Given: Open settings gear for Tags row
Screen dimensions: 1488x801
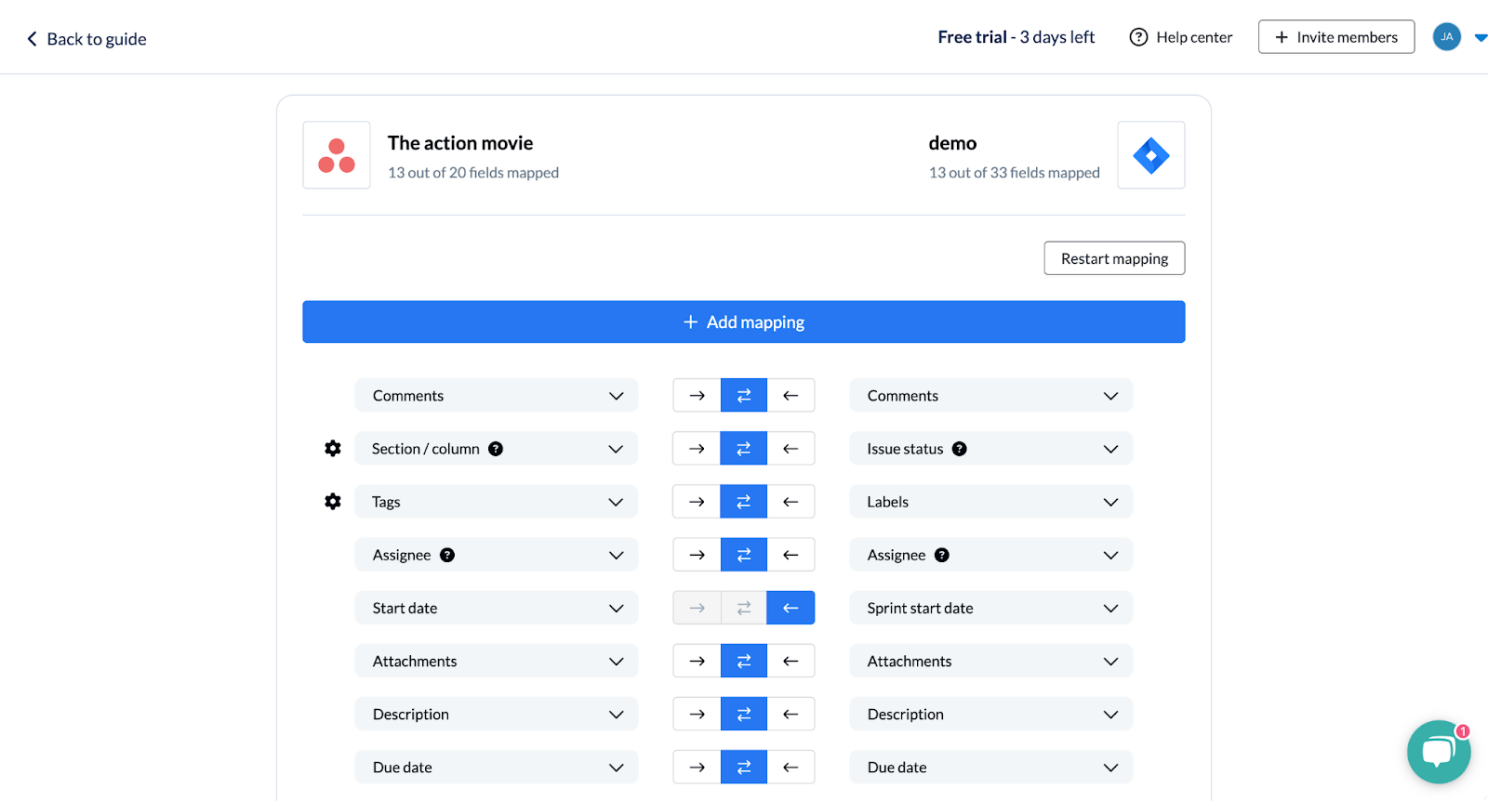Looking at the screenshot, I should pos(333,502).
